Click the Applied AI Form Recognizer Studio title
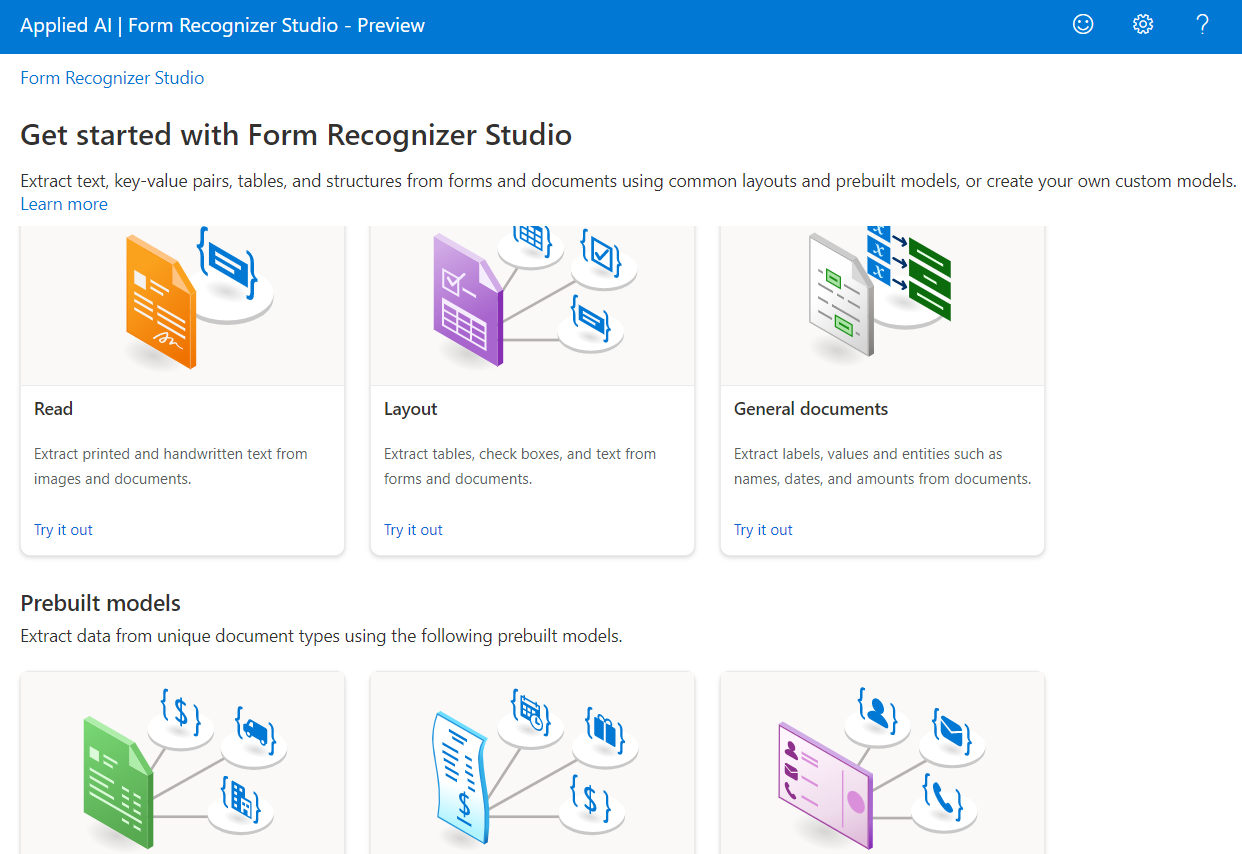 point(222,25)
